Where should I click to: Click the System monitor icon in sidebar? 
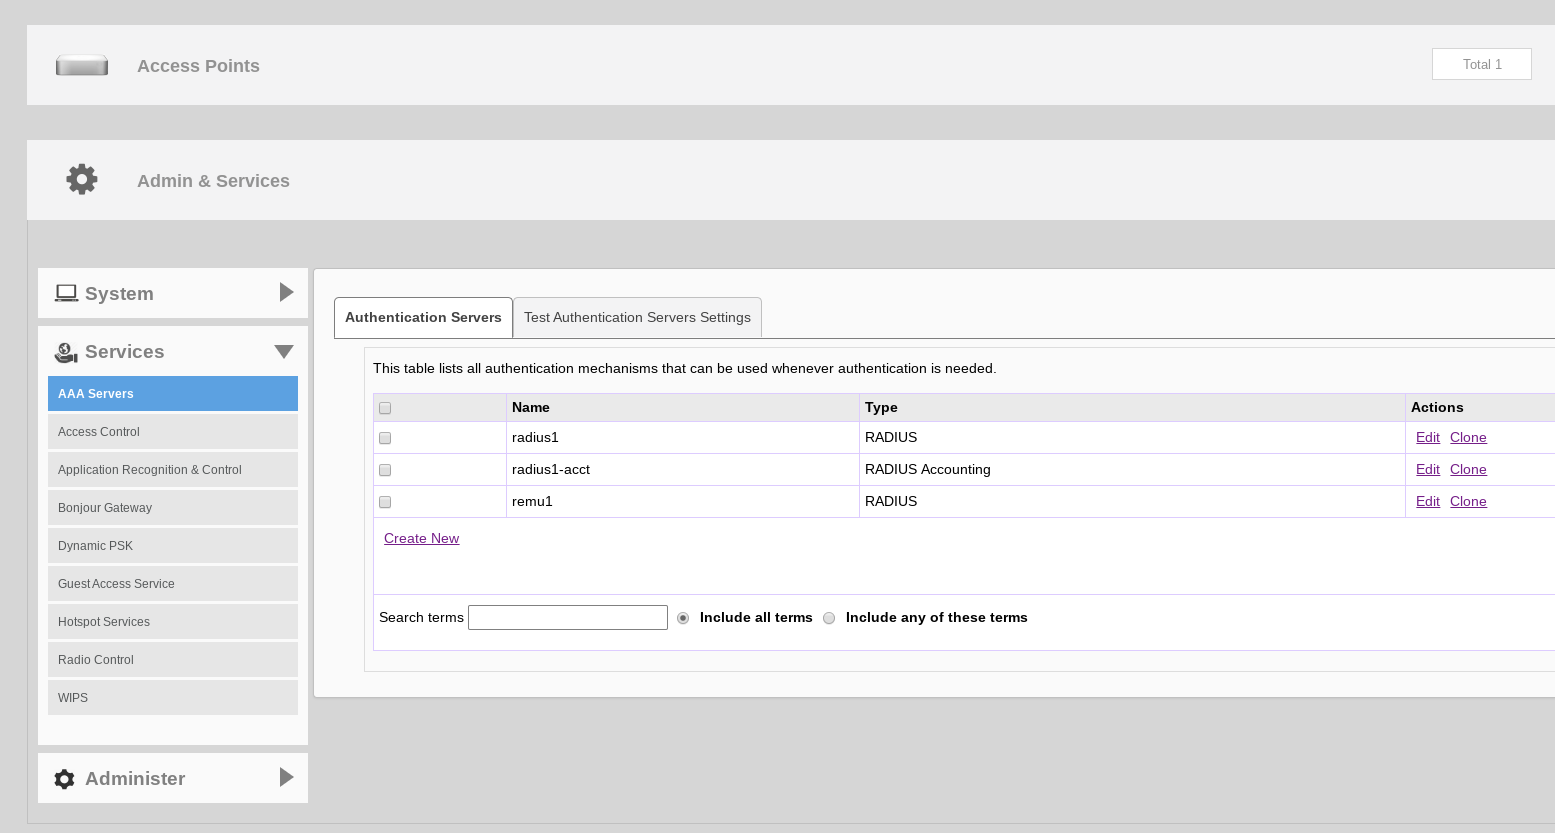(x=66, y=292)
